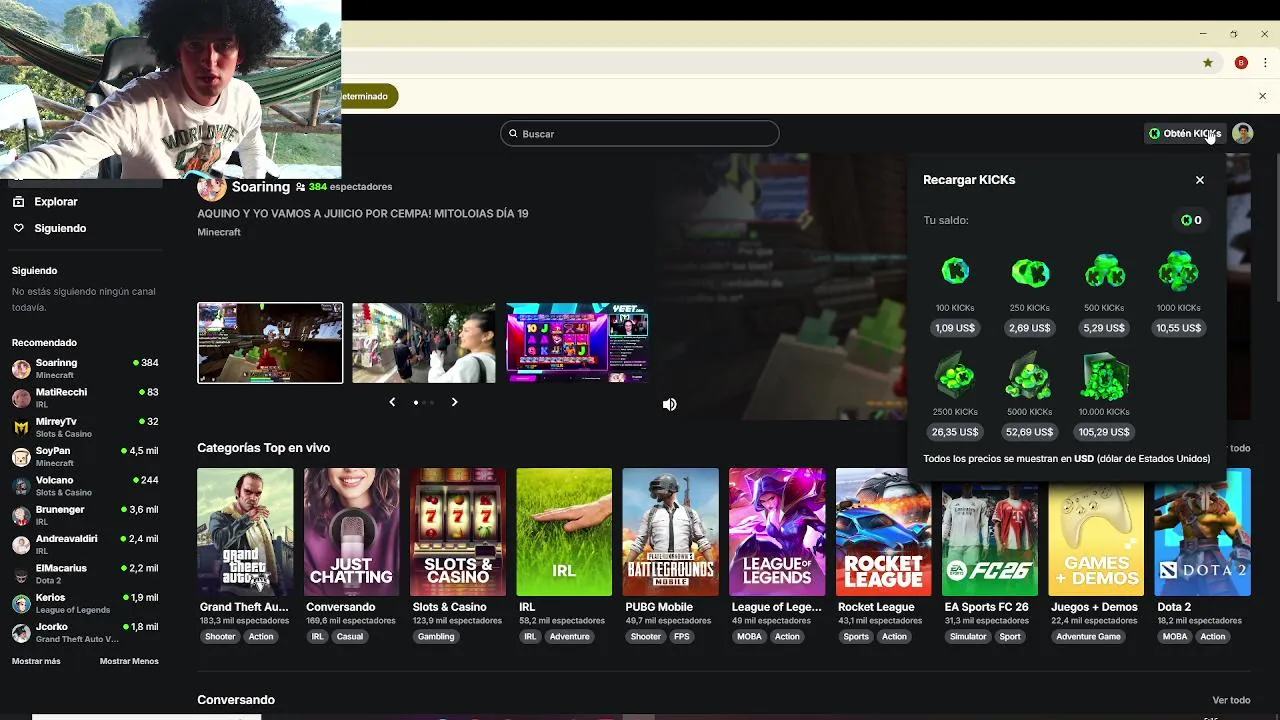This screenshot has height=720, width=1280.
Task: Click Minecraft category under stream title
Action: [219, 232]
